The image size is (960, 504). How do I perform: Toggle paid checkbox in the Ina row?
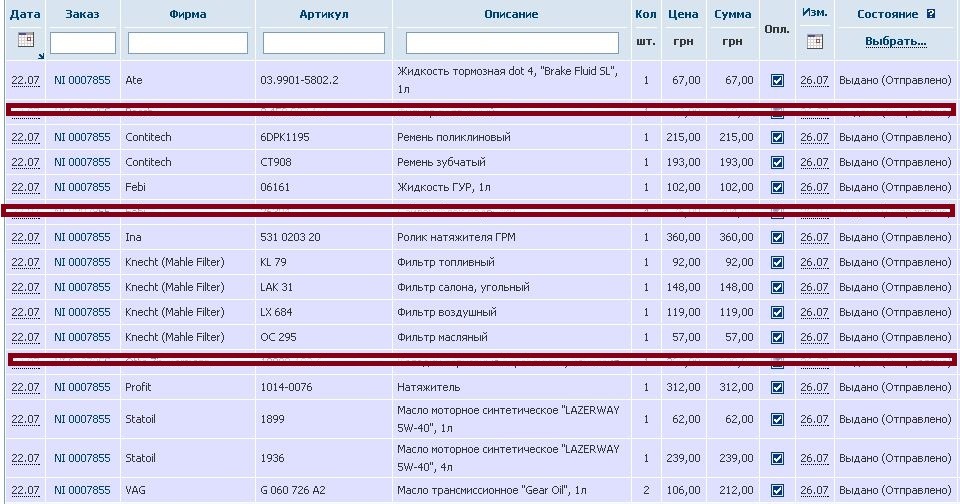tap(777, 238)
